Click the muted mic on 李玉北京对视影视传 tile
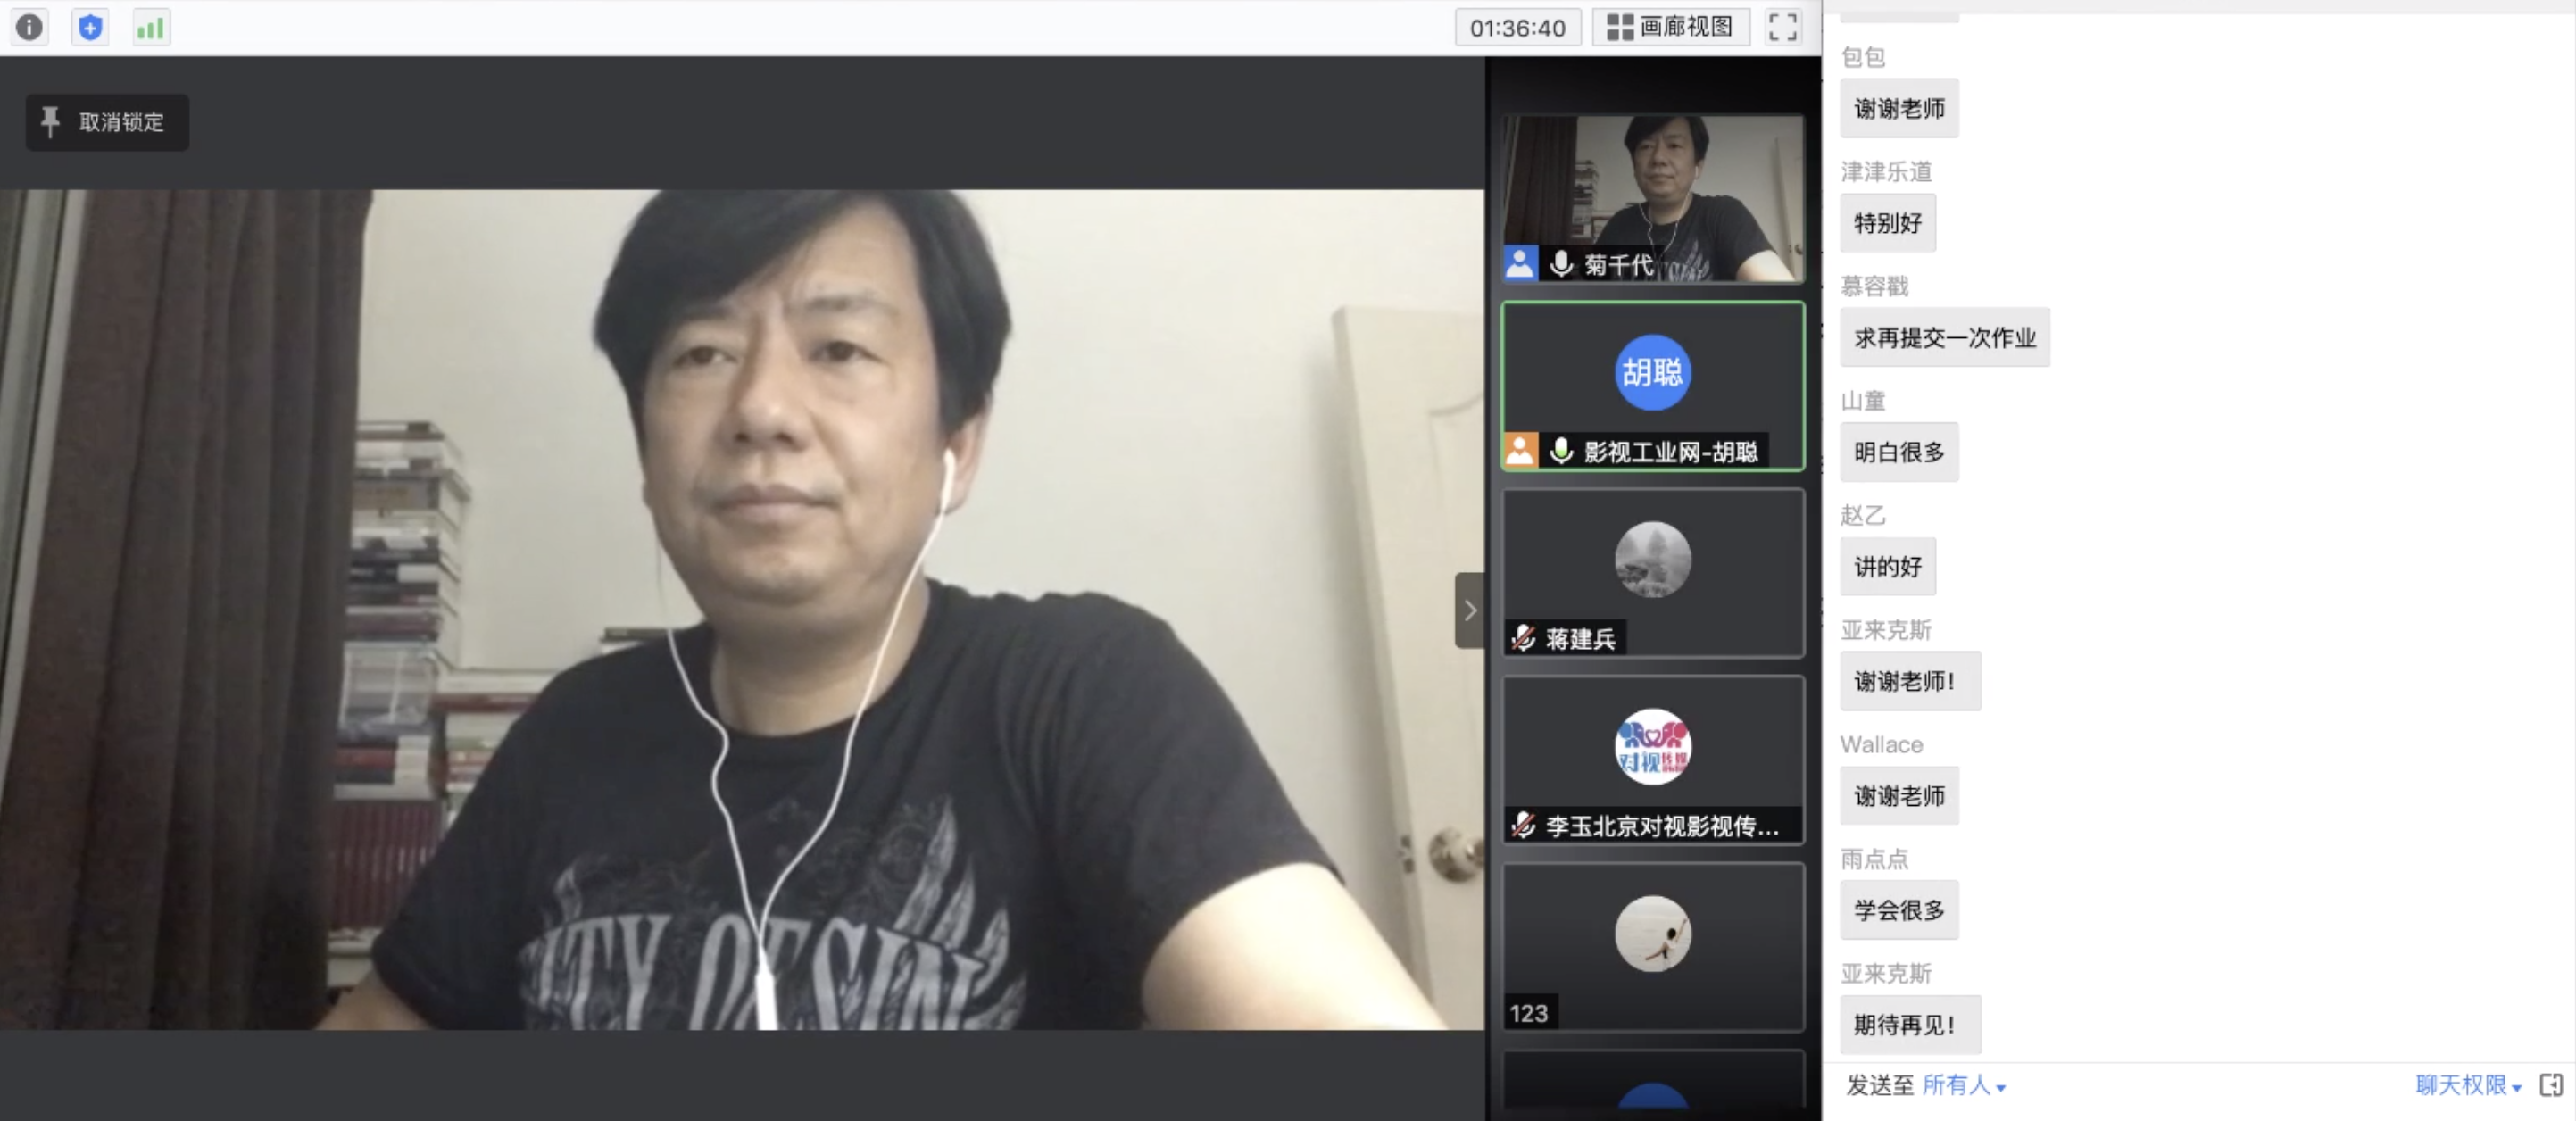Image resolution: width=2576 pixels, height=1121 pixels. 1523,825
